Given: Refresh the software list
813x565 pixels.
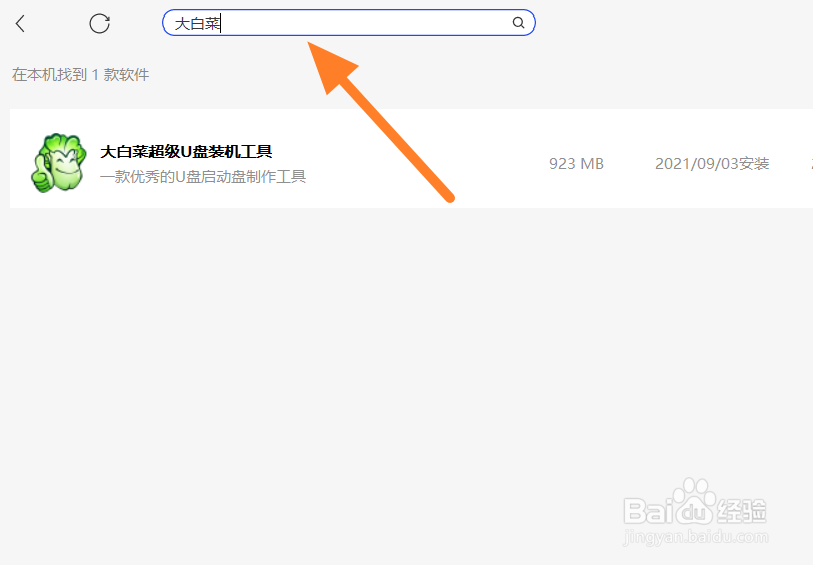Looking at the screenshot, I should click(99, 23).
